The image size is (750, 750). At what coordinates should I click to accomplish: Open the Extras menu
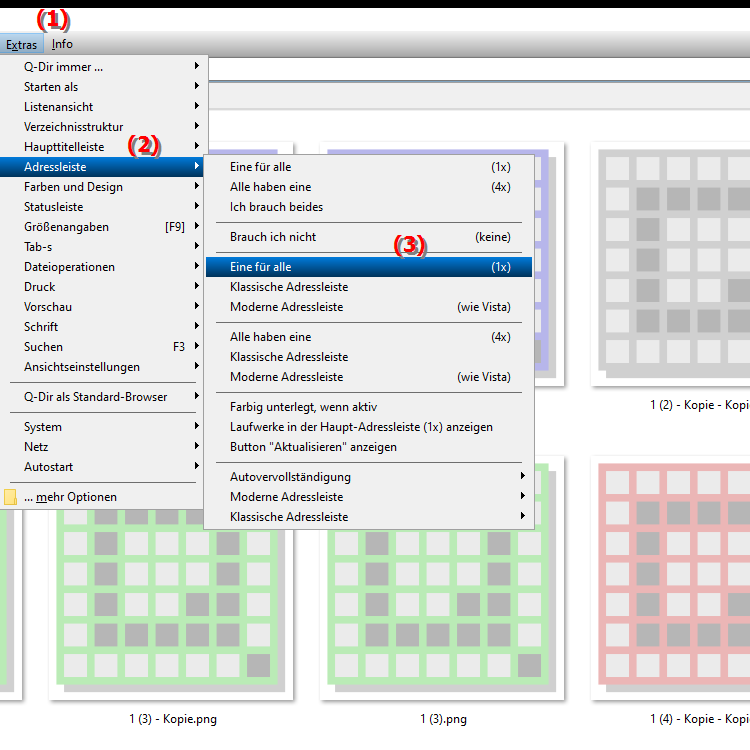tap(22, 44)
